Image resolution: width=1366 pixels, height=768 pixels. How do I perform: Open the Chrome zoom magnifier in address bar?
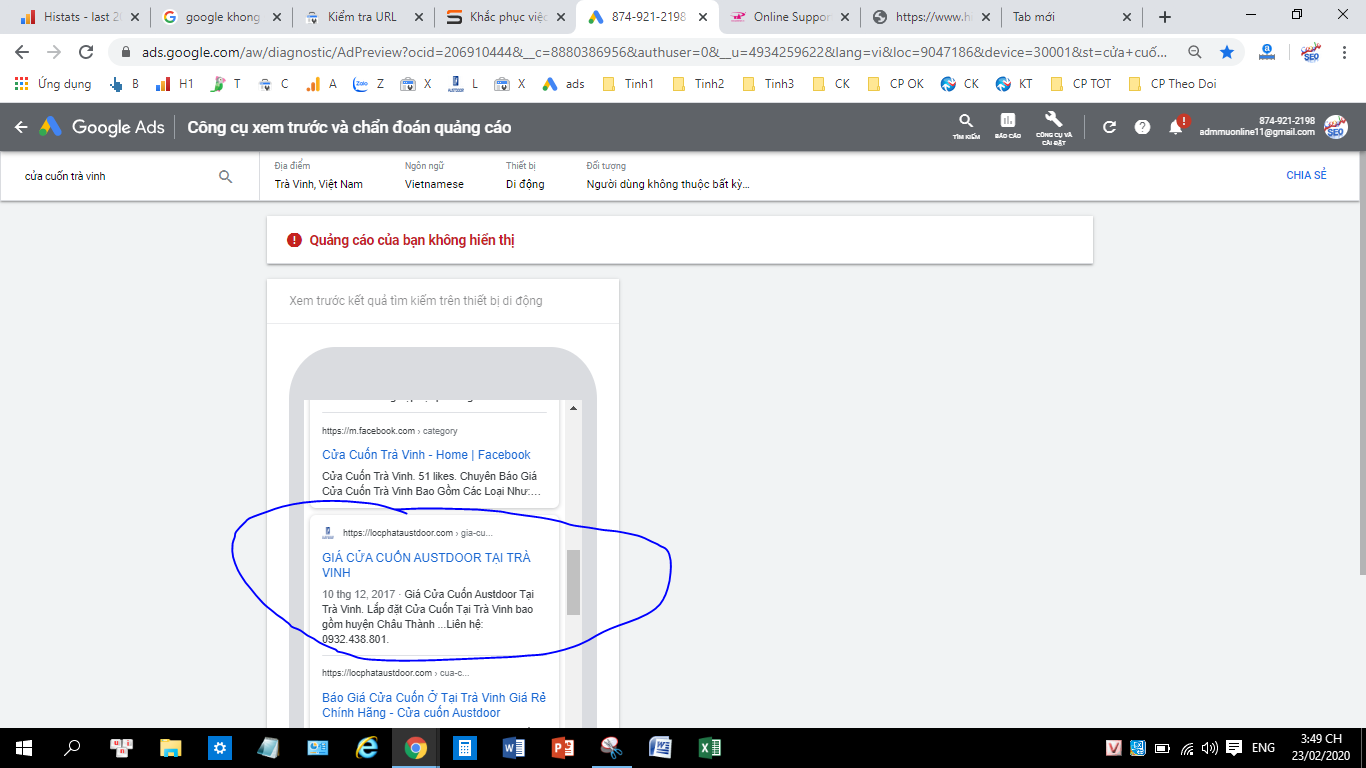click(1195, 52)
